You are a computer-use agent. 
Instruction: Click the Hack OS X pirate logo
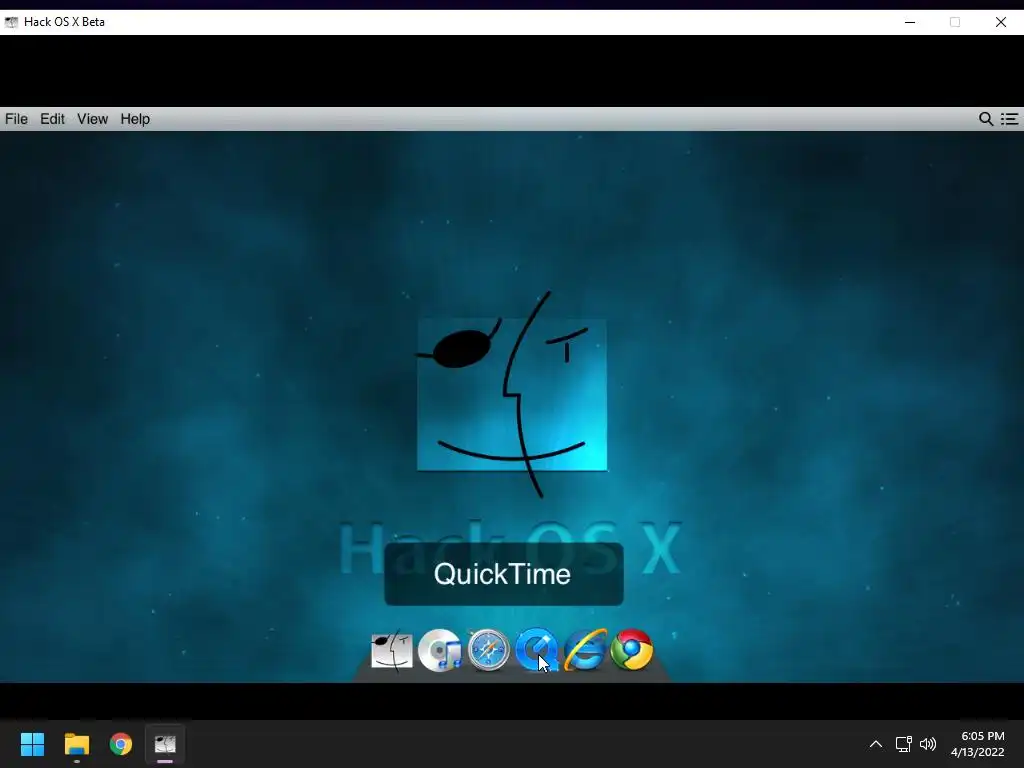click(512, 394)
